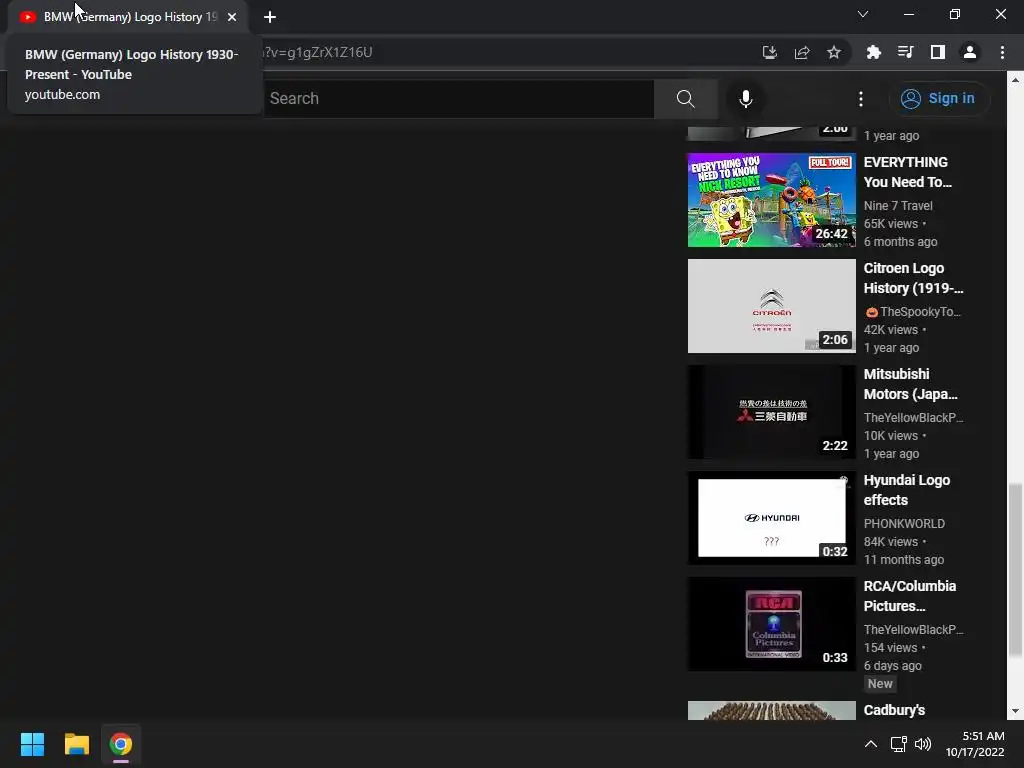
Task: Open Chrome extensions puzzle icon
Action: (x=873, y=52)
